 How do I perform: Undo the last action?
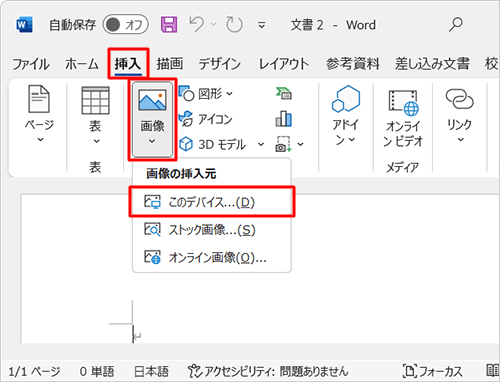[x=196, y=25]
